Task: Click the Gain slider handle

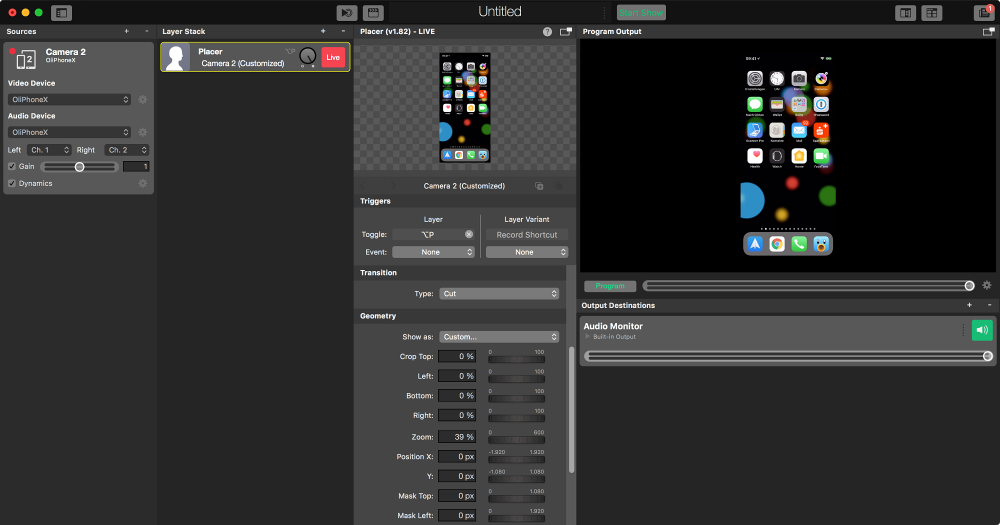Action: (79, 166)
